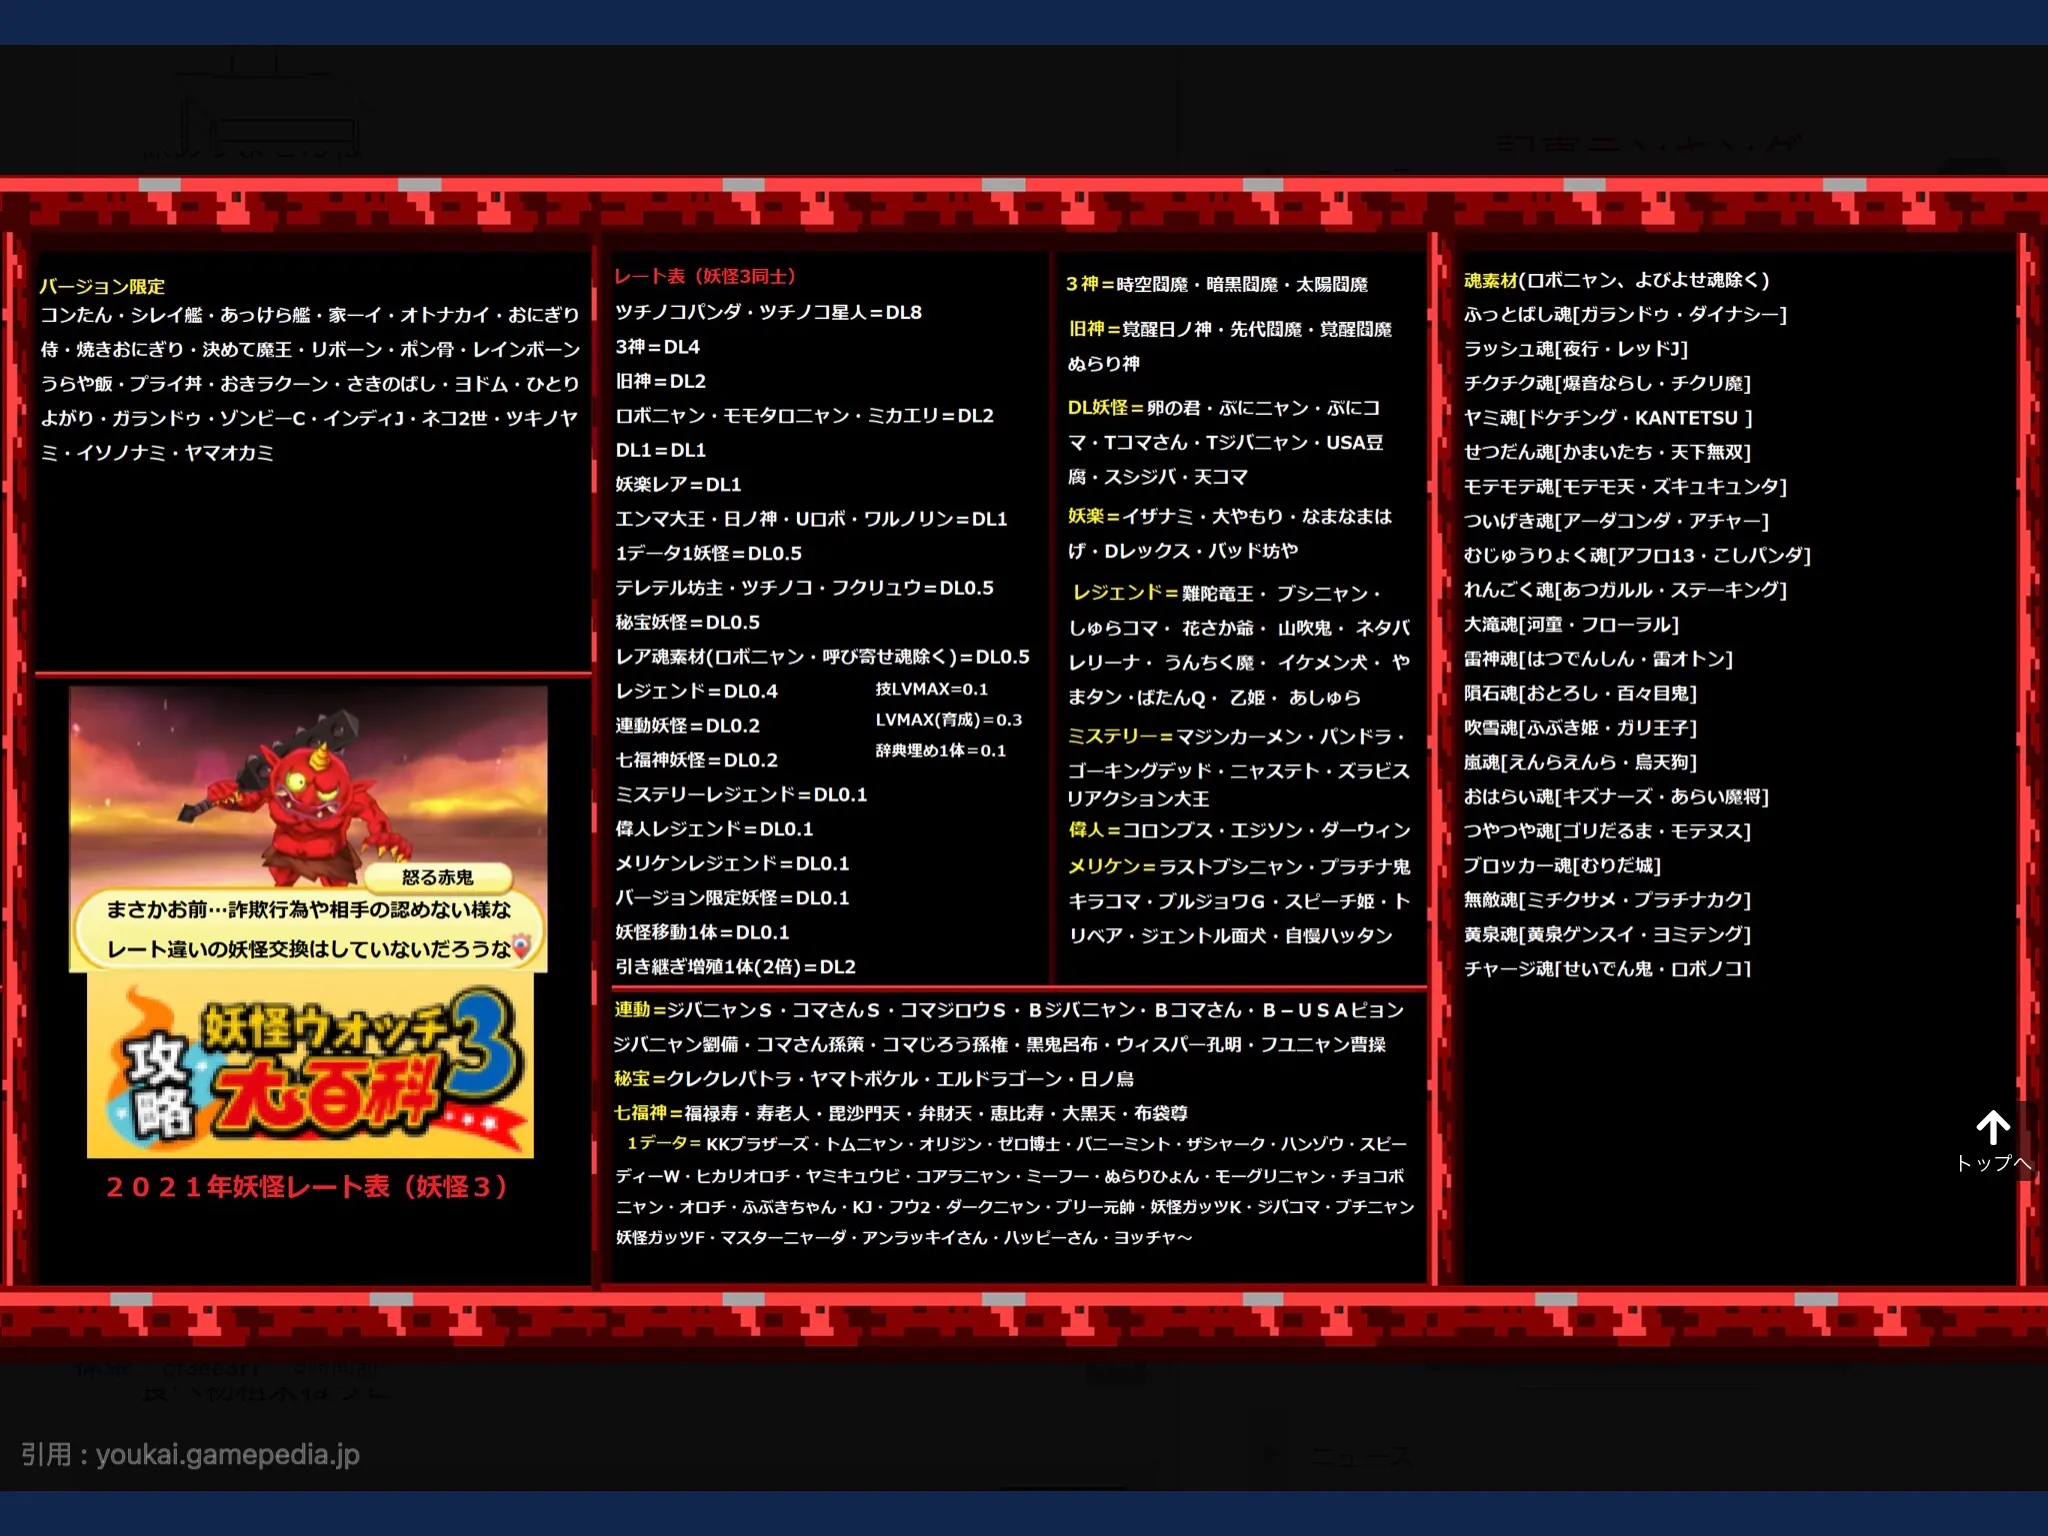The image size is (2048, 1536).
Task: Click the メリケン=ラストブシニャン line
Action: (x=1239, y=867)
